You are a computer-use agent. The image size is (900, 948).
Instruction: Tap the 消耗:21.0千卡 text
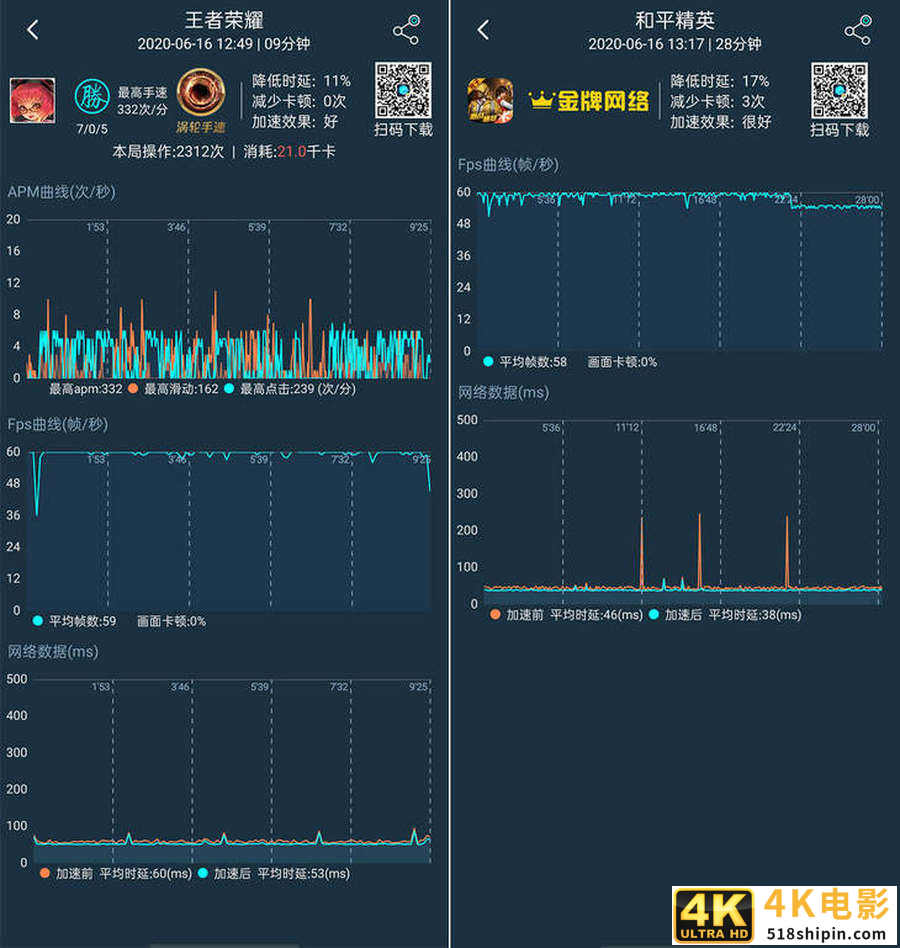[289, 152]
